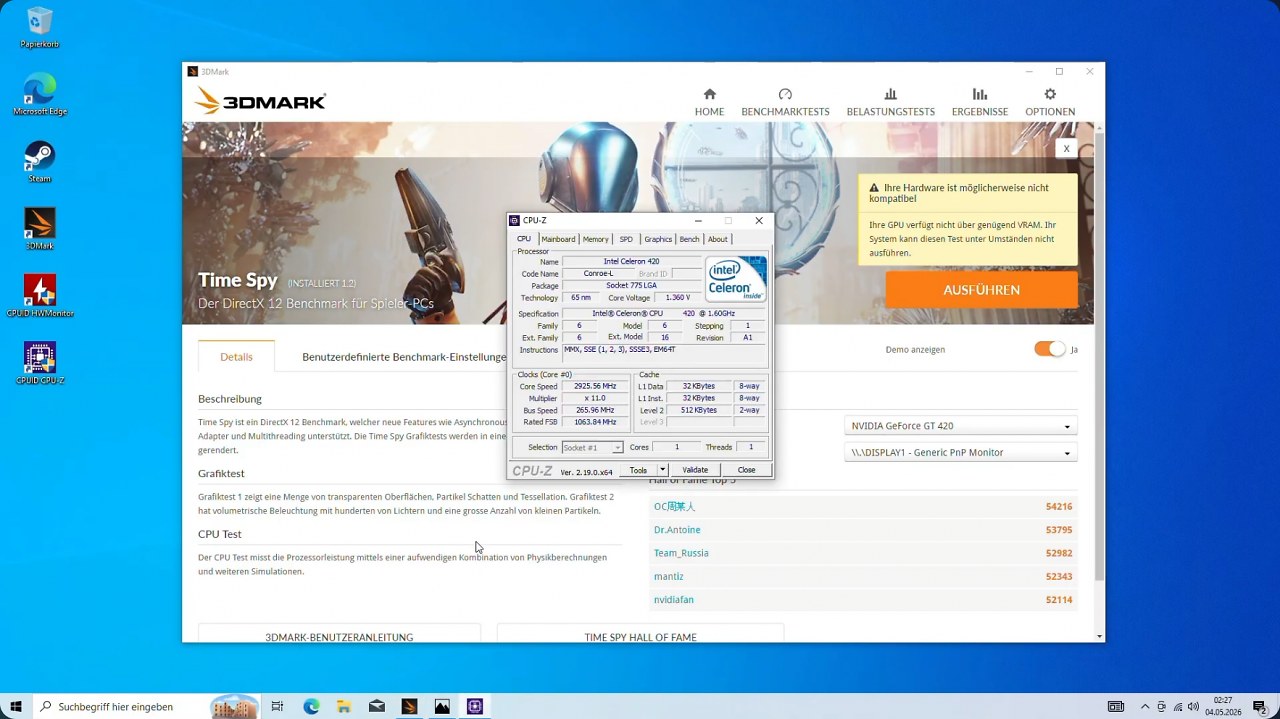Switch to Memory tab in CPU-Z
Viewport: 1280px width, 719px height.
pos(596,239)
